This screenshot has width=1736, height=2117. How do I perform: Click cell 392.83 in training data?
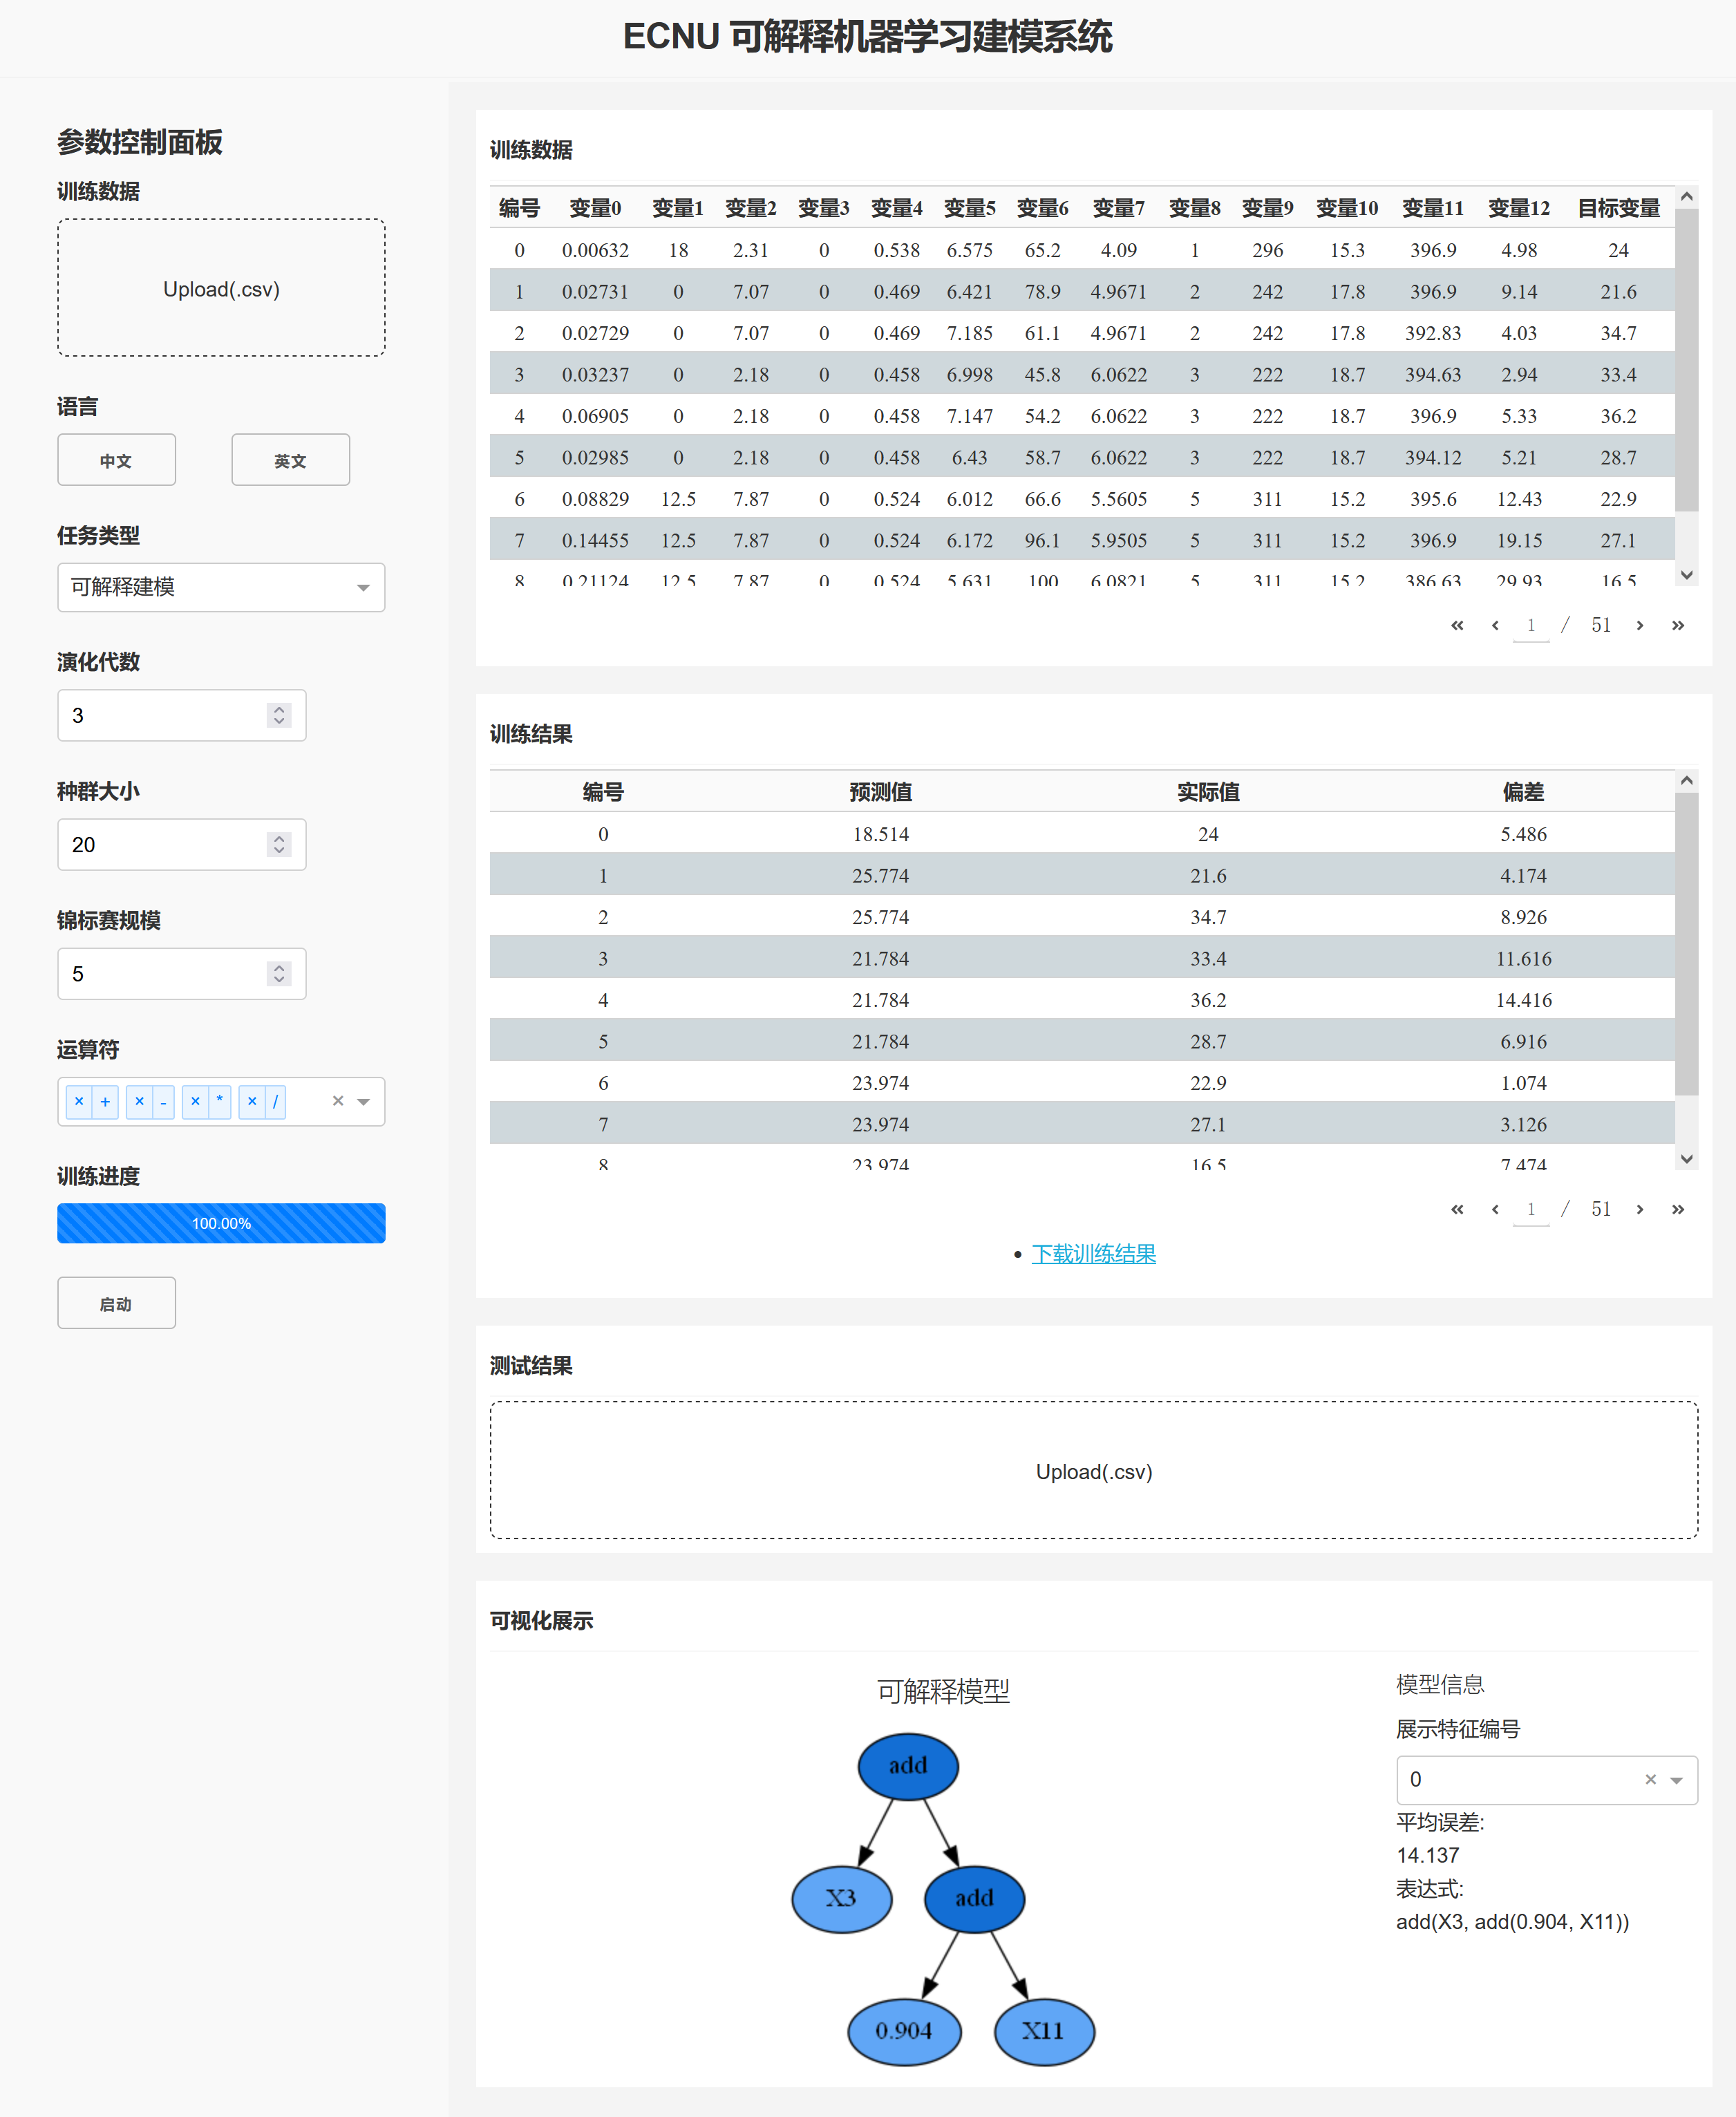(x=1432, y=333)
